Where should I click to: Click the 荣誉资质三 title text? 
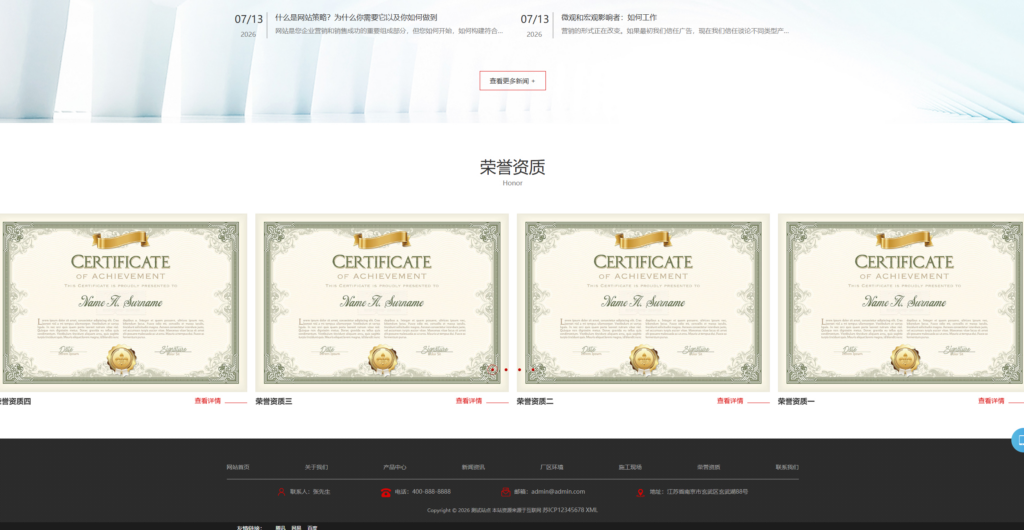pos(274,401)
